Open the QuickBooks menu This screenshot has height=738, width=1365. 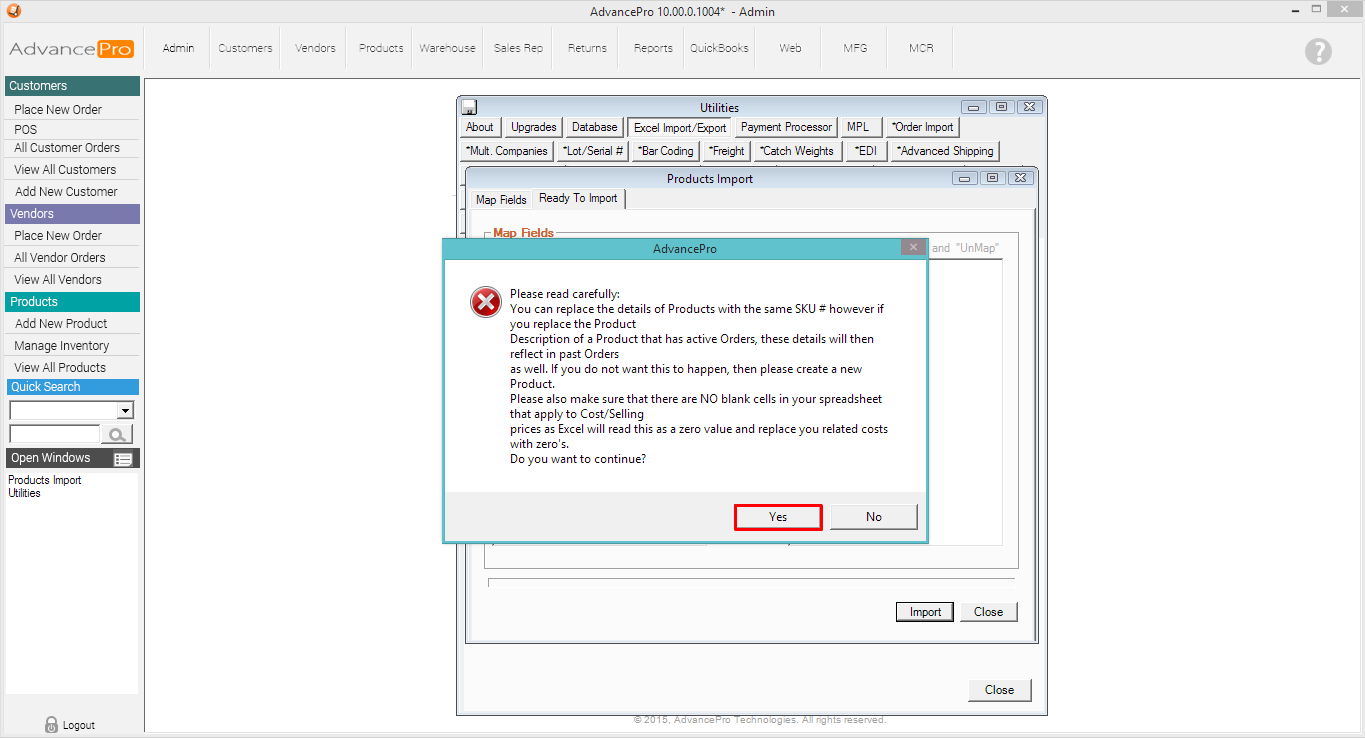pos(719,48)
